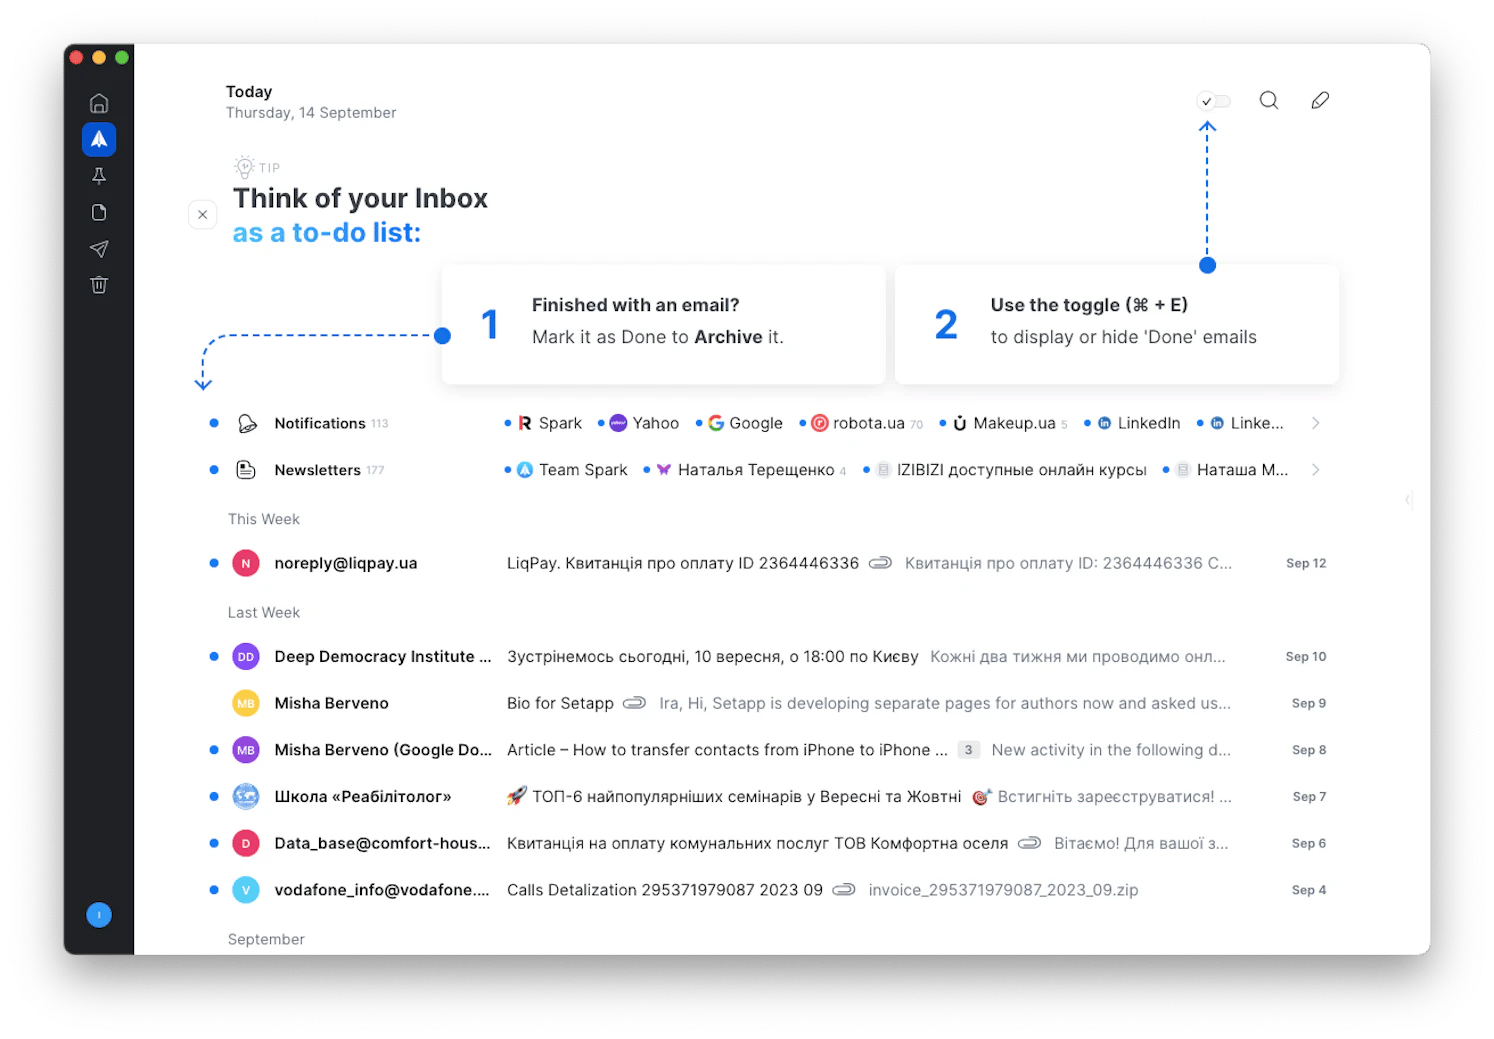
Task: Open the Pinned emails icon in sidebar
Action: coord(99,176)
